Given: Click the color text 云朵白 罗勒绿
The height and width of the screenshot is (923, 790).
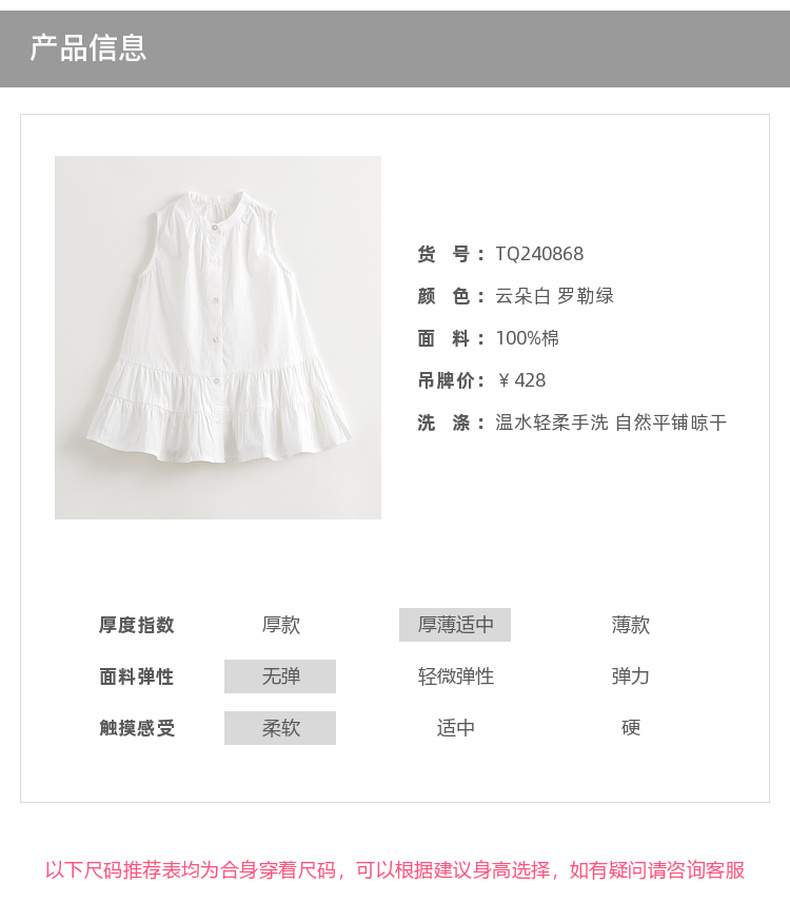Looking at the screenshot, I should click(x=555, y=296).
